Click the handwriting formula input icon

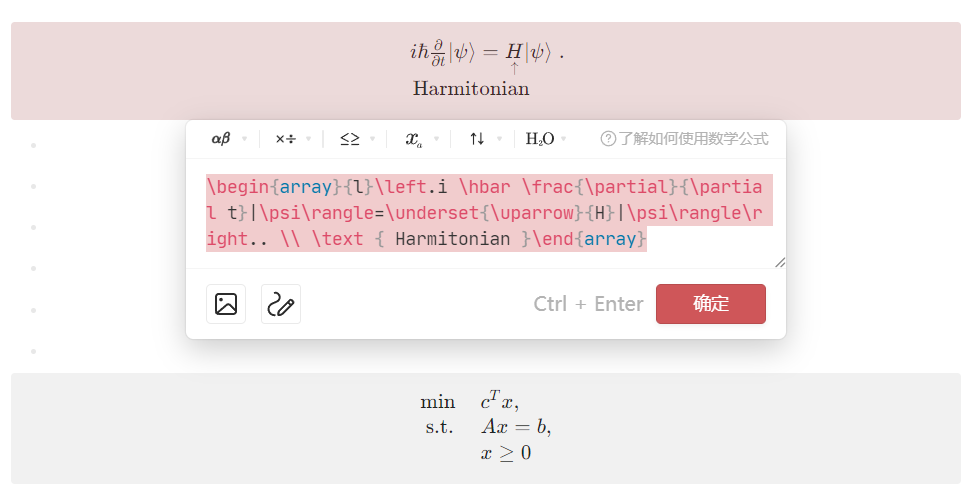click(281, 304)
